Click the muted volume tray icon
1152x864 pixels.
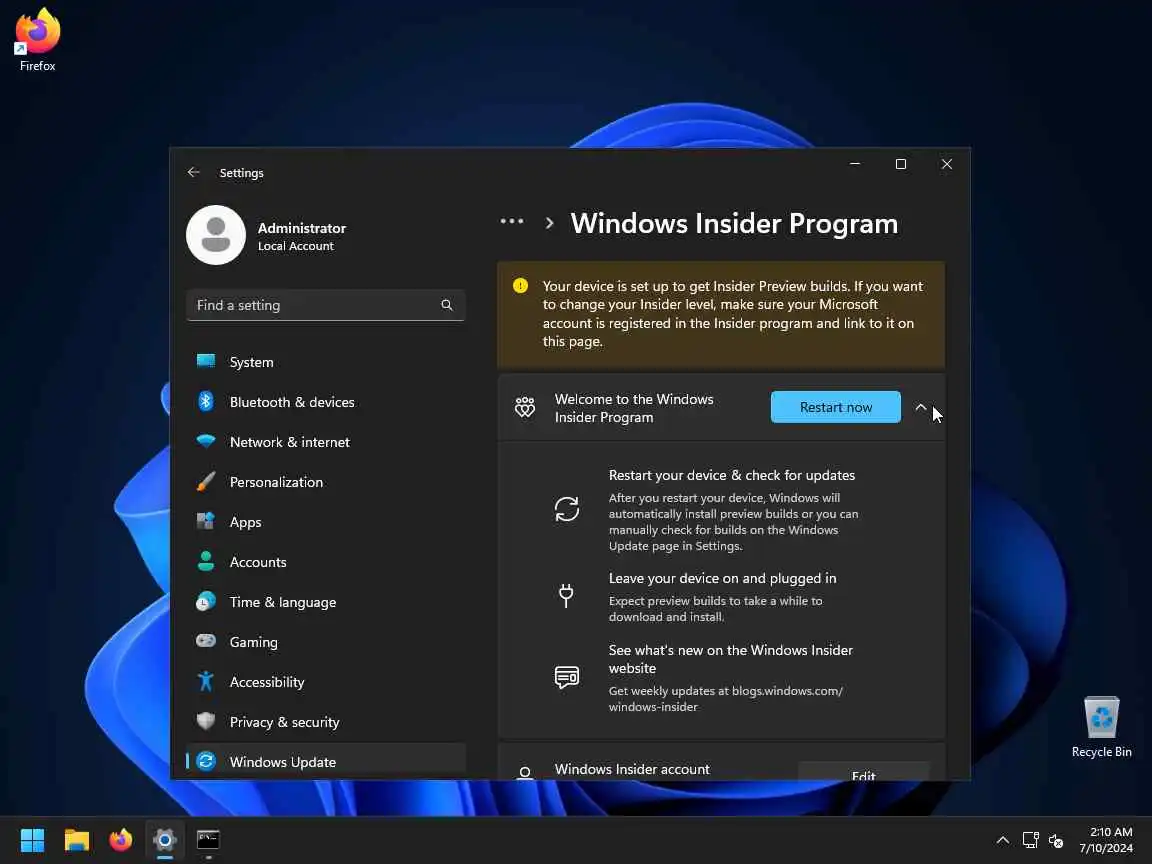[1056, 840]
